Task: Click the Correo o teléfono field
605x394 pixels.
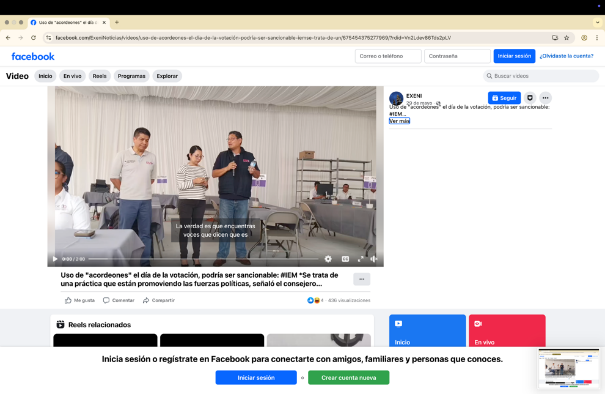Action: click(x=388, y=56)
